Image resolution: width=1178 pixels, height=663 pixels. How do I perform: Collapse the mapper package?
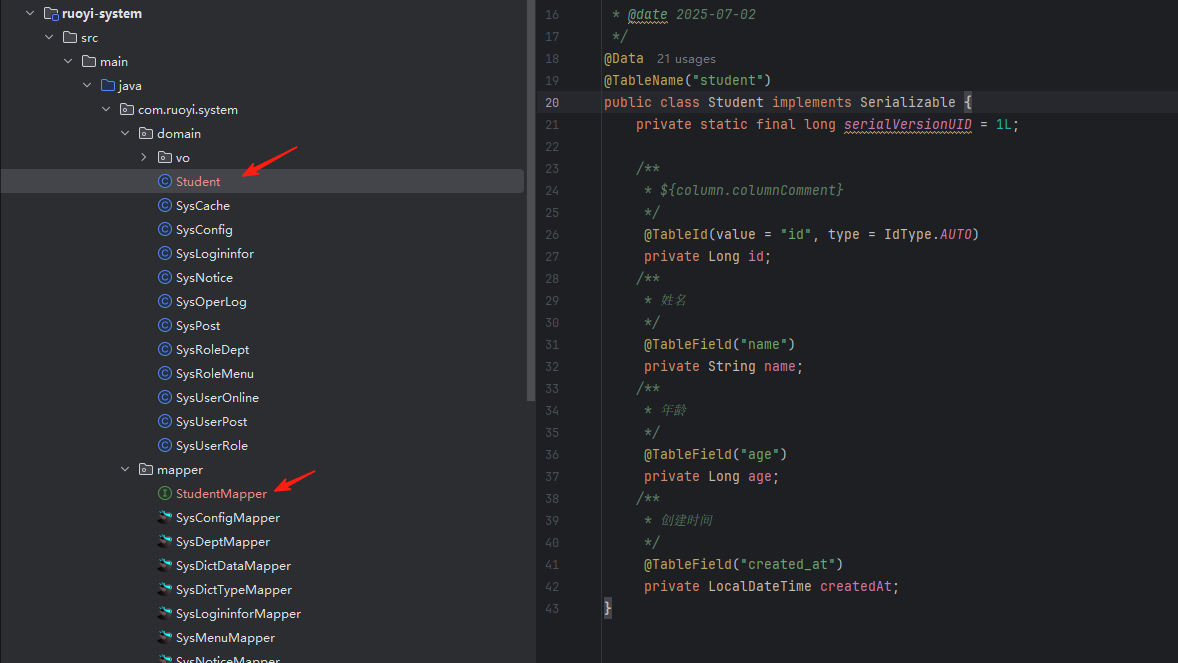[x=125, y=469]
